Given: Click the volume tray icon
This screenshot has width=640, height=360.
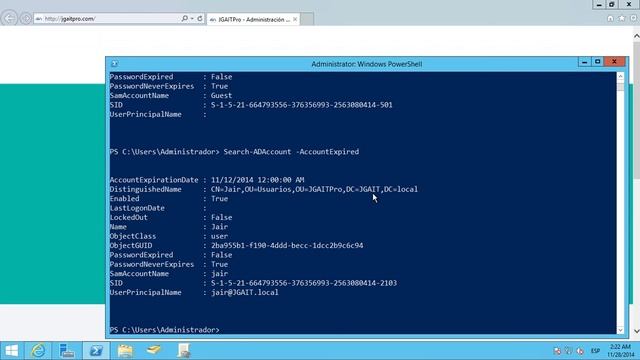Looking at the screenshot, I should pyautogui.click(x=580, y=351).
